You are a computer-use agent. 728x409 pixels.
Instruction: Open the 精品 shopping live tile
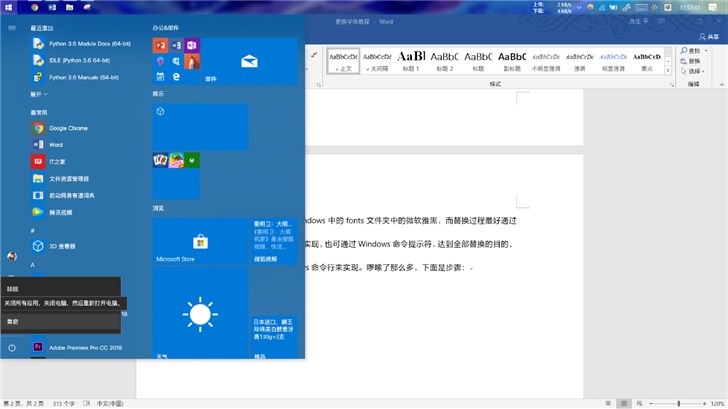[273, 337]
